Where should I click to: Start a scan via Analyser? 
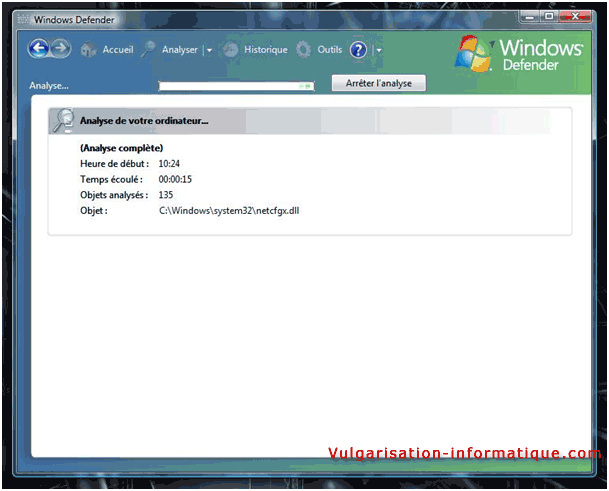click(180, 50)
